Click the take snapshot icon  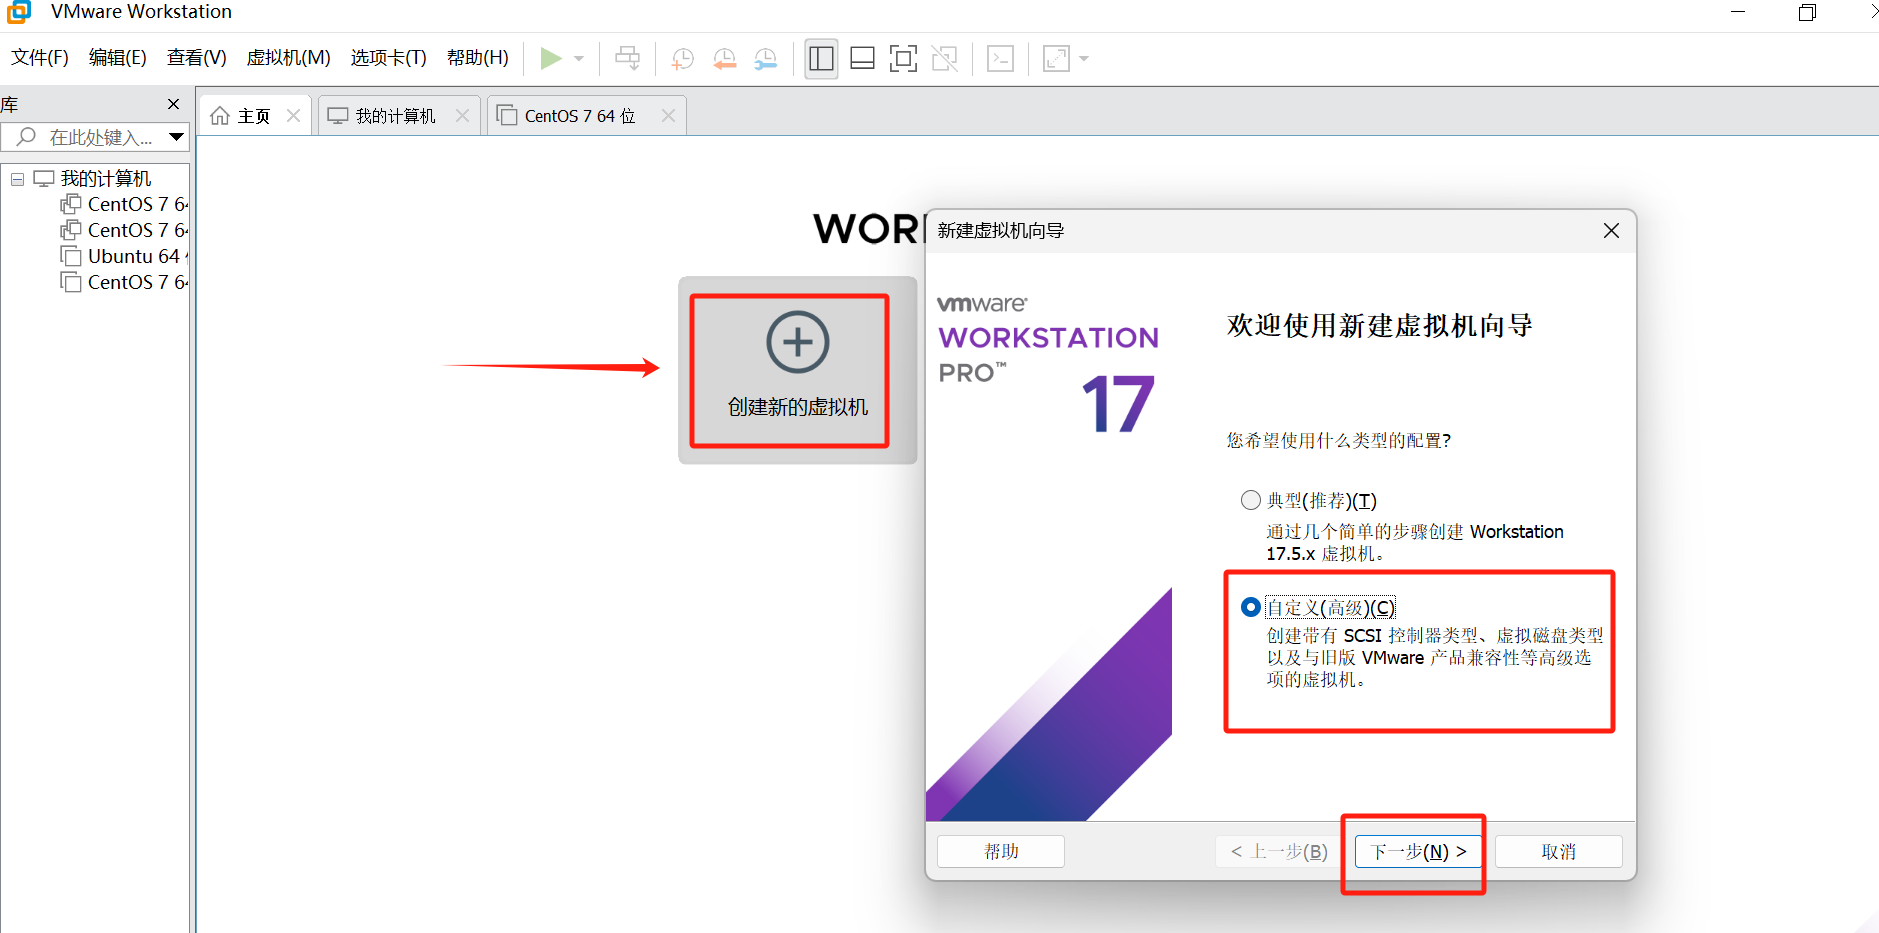tap(683, 59)
